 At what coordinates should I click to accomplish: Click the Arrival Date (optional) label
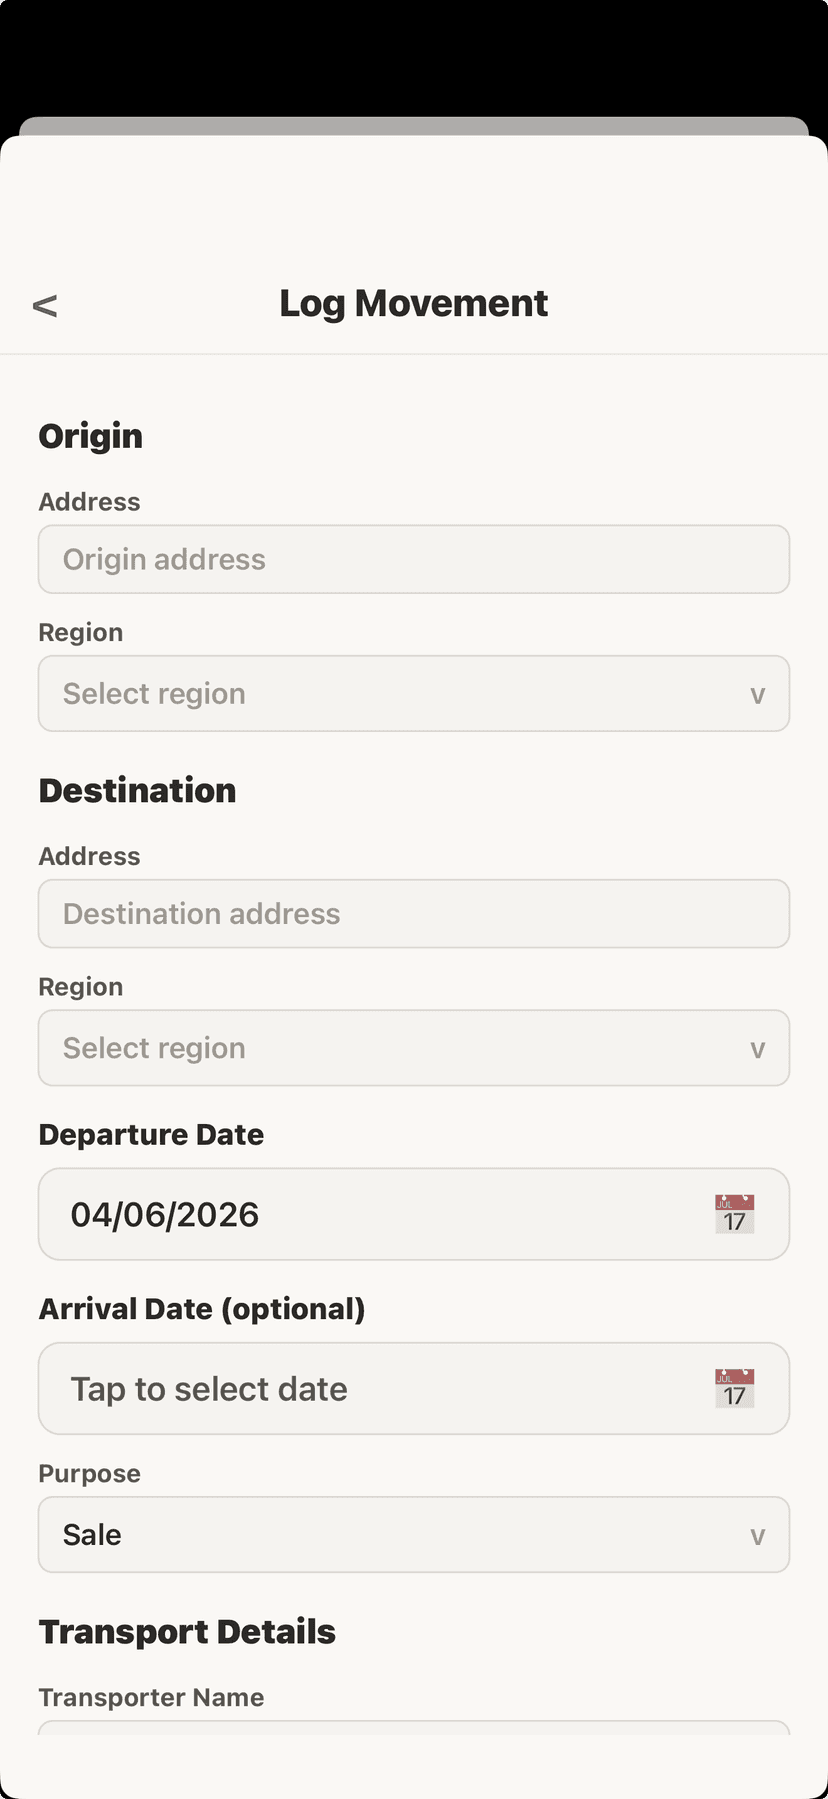coord(201,1309)
